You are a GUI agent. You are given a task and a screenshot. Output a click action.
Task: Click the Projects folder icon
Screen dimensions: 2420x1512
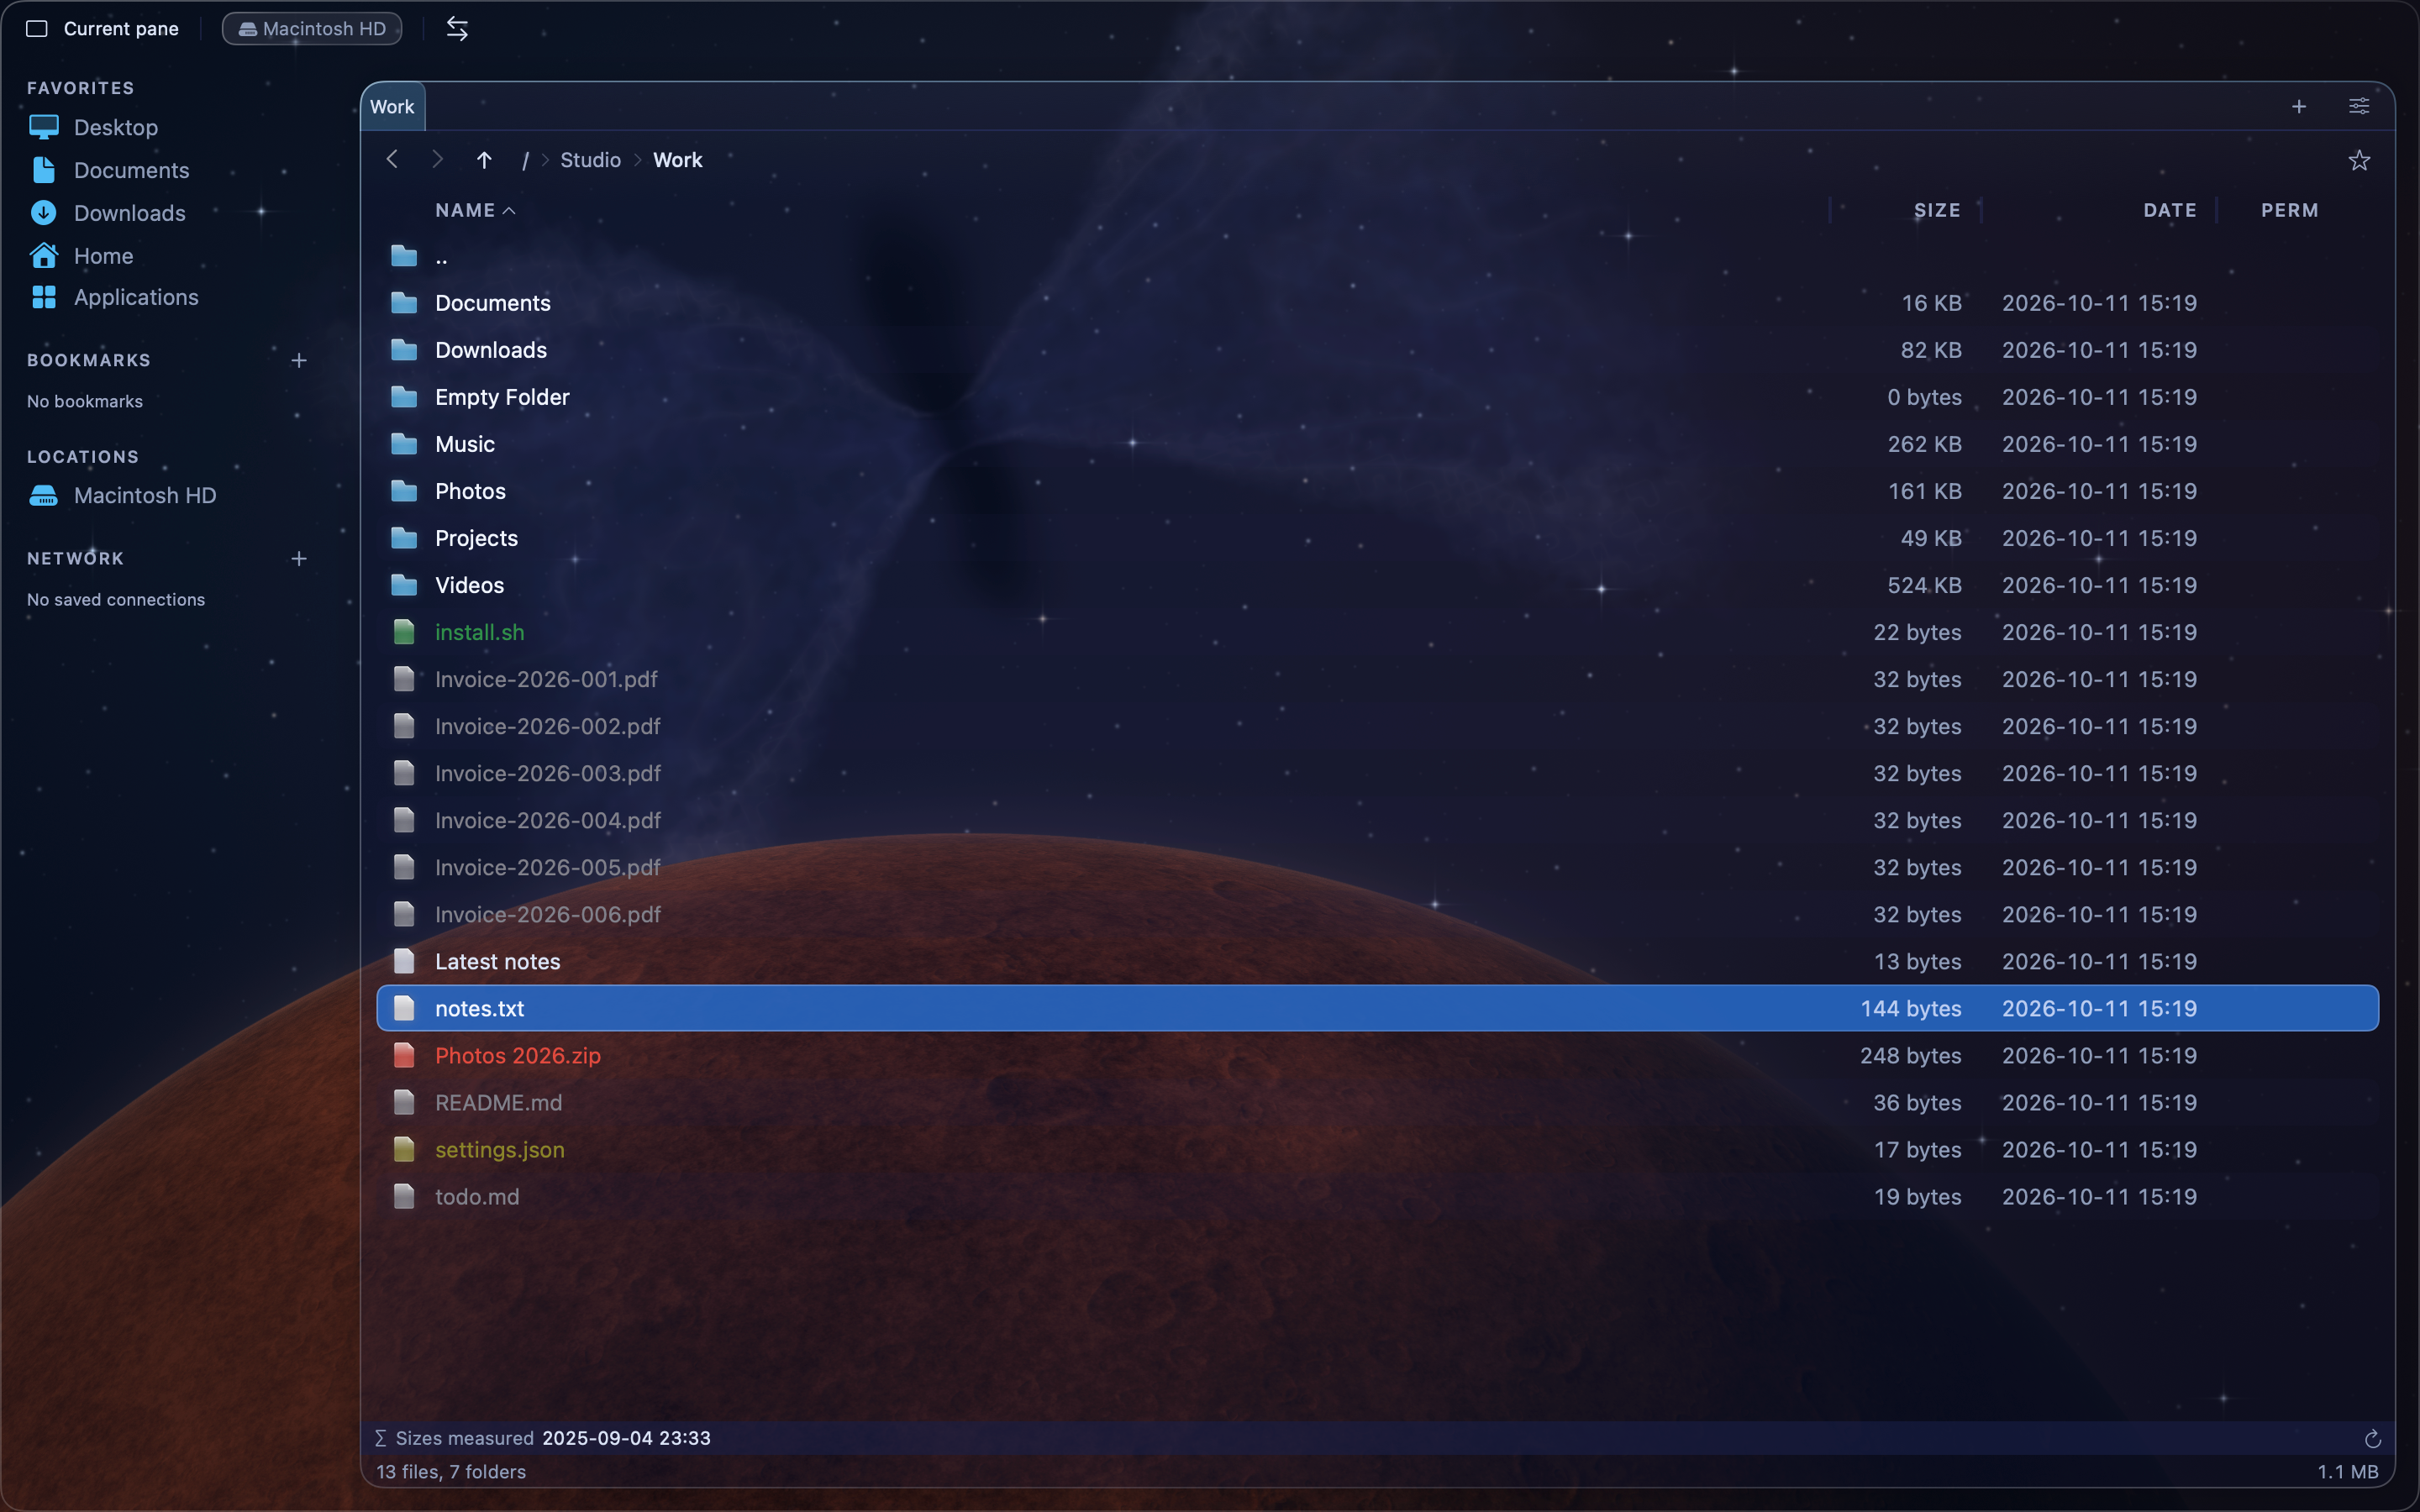pos(404,538)
